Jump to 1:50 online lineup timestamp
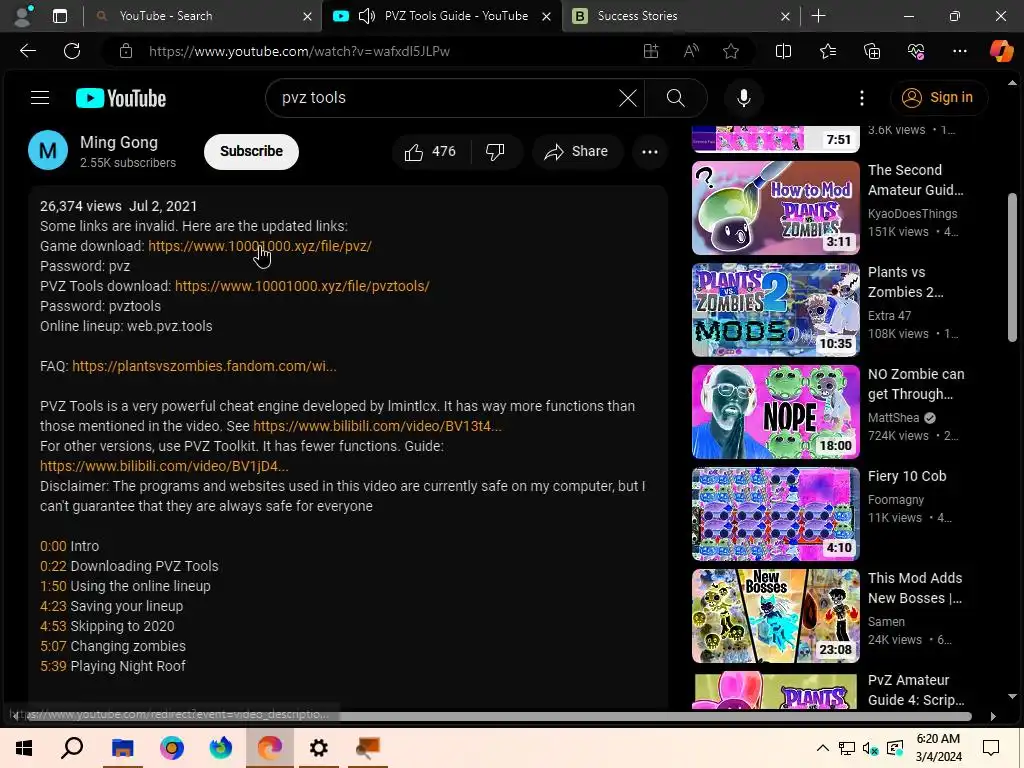 click(53, 586)
